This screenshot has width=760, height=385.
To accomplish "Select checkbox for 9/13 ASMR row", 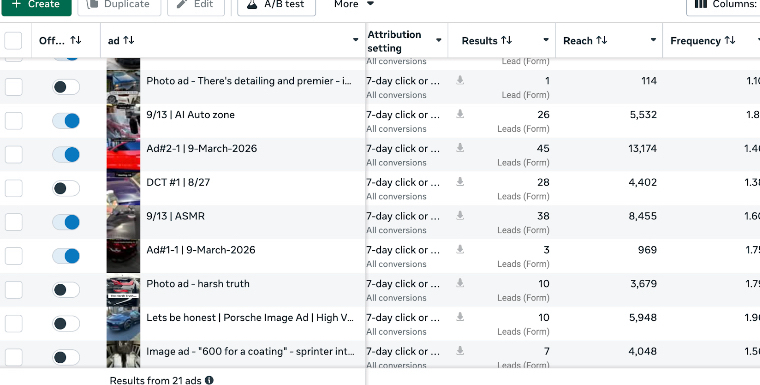I will (x=14, y=222).
